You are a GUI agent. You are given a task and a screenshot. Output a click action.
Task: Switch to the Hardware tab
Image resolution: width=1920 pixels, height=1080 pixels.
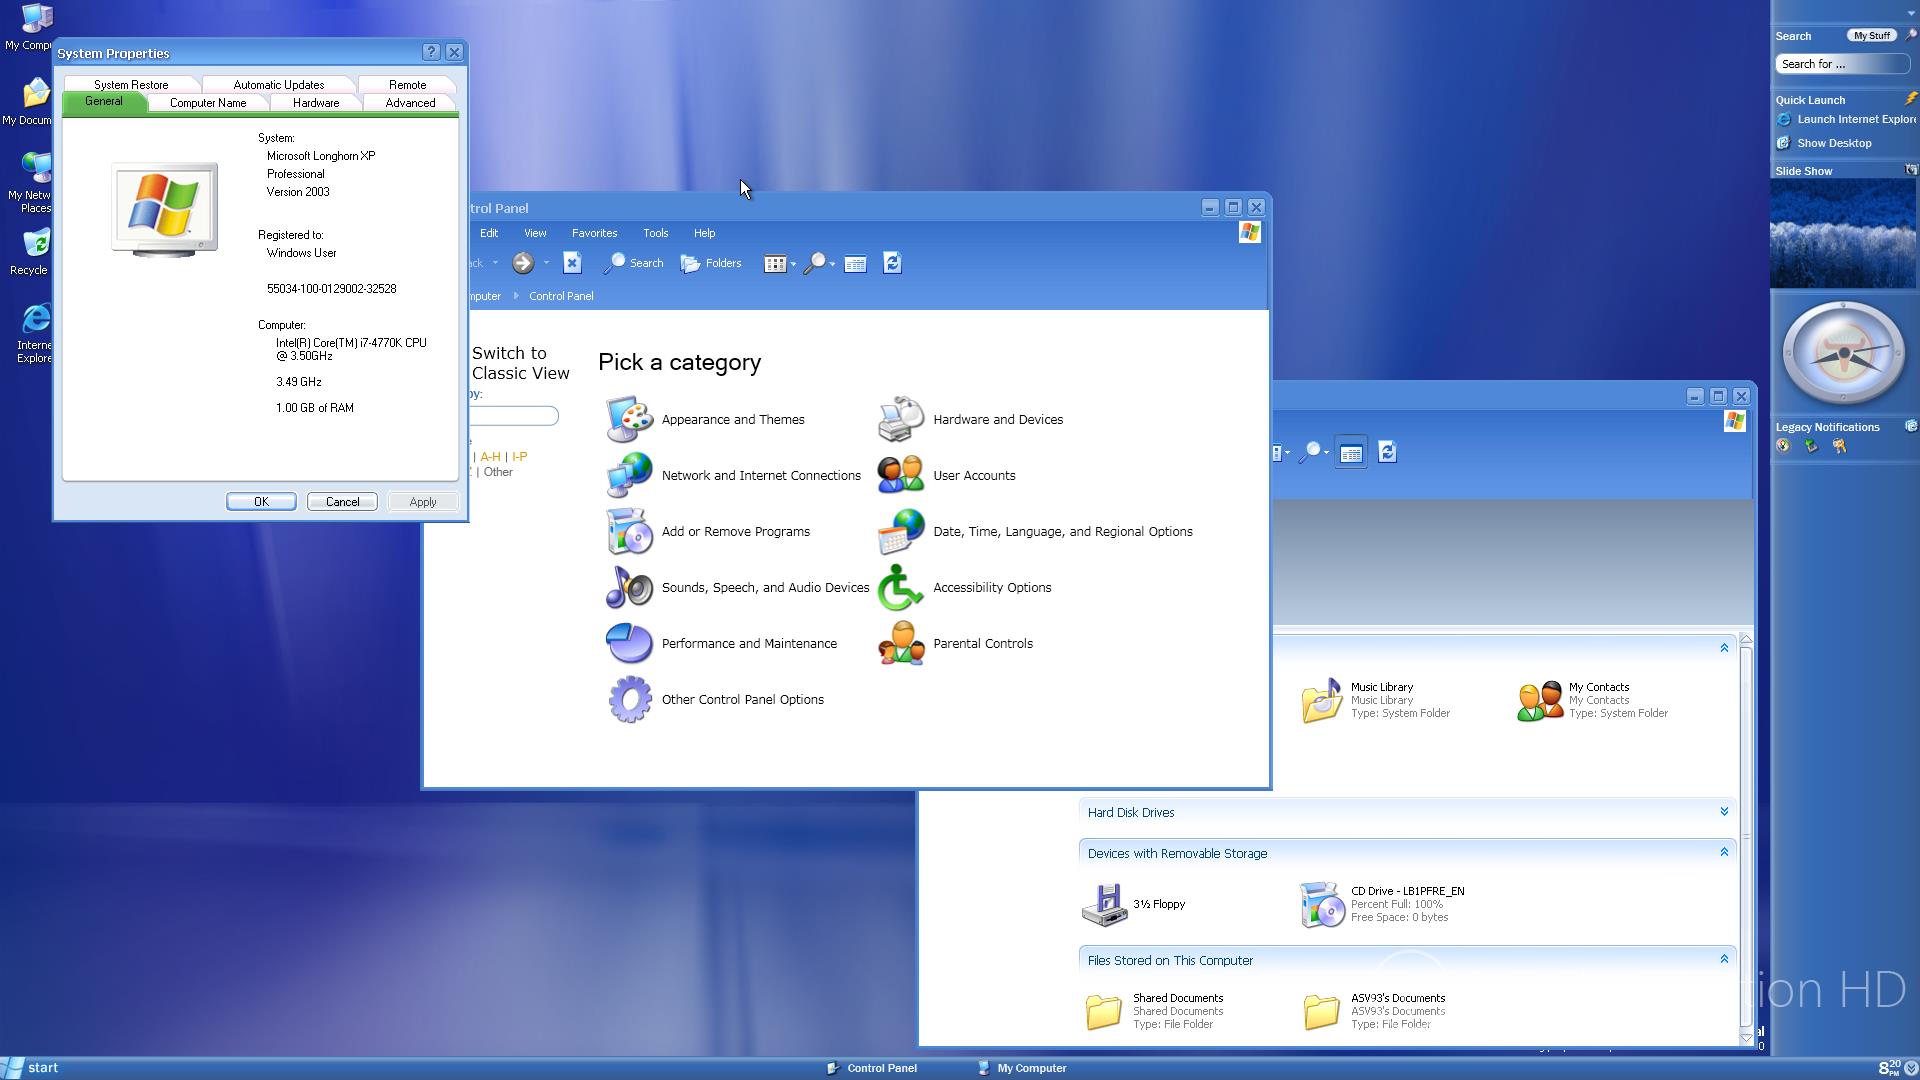coord(316,103)
